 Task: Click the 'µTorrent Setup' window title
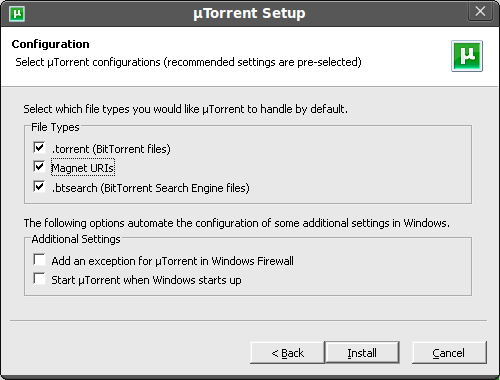tap(249, 13)
